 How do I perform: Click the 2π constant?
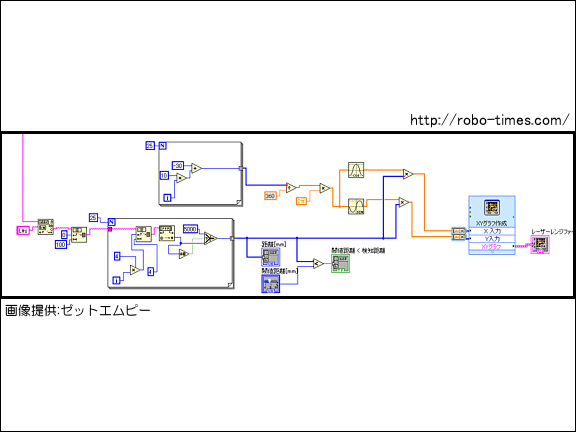[302, 201]
